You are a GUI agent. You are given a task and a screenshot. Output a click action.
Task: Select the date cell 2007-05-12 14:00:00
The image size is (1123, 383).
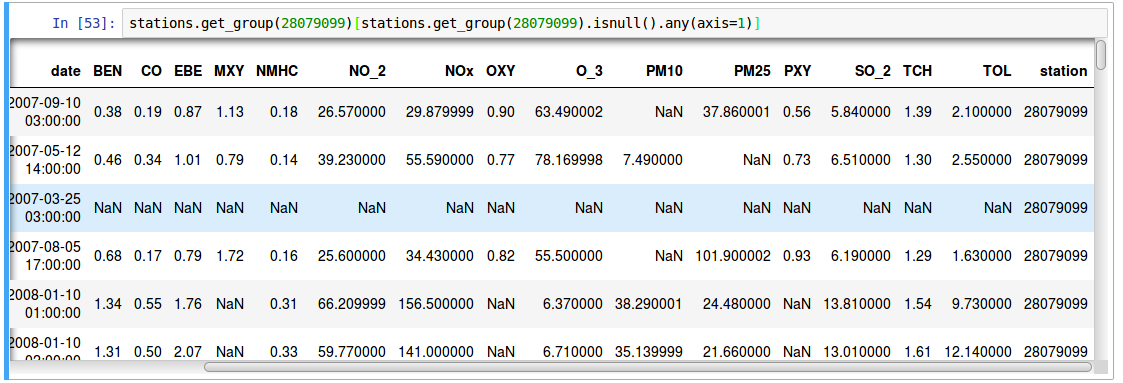click(46, 160)
